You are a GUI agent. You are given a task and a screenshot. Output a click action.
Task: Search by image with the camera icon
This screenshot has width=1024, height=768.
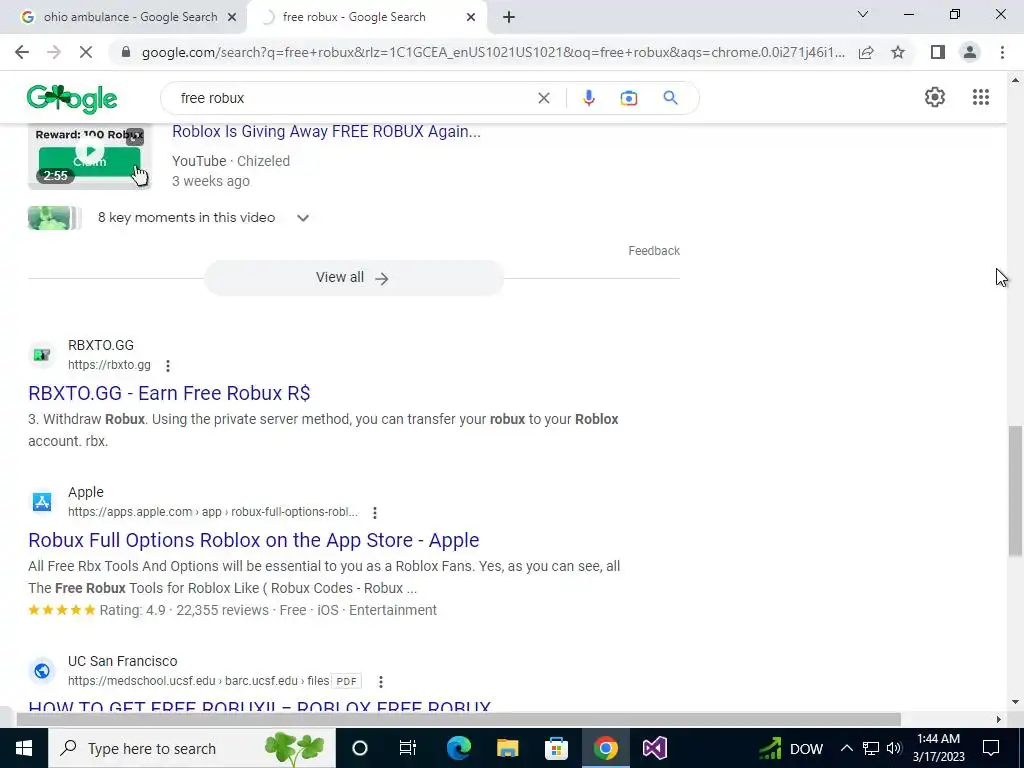pyautogui.click(x=628, y=98)
